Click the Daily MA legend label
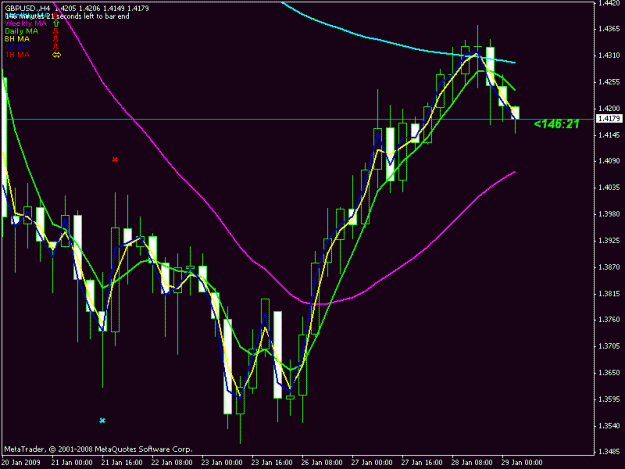The width and height of the screenshot is (625, 469). tap(21, 31)
